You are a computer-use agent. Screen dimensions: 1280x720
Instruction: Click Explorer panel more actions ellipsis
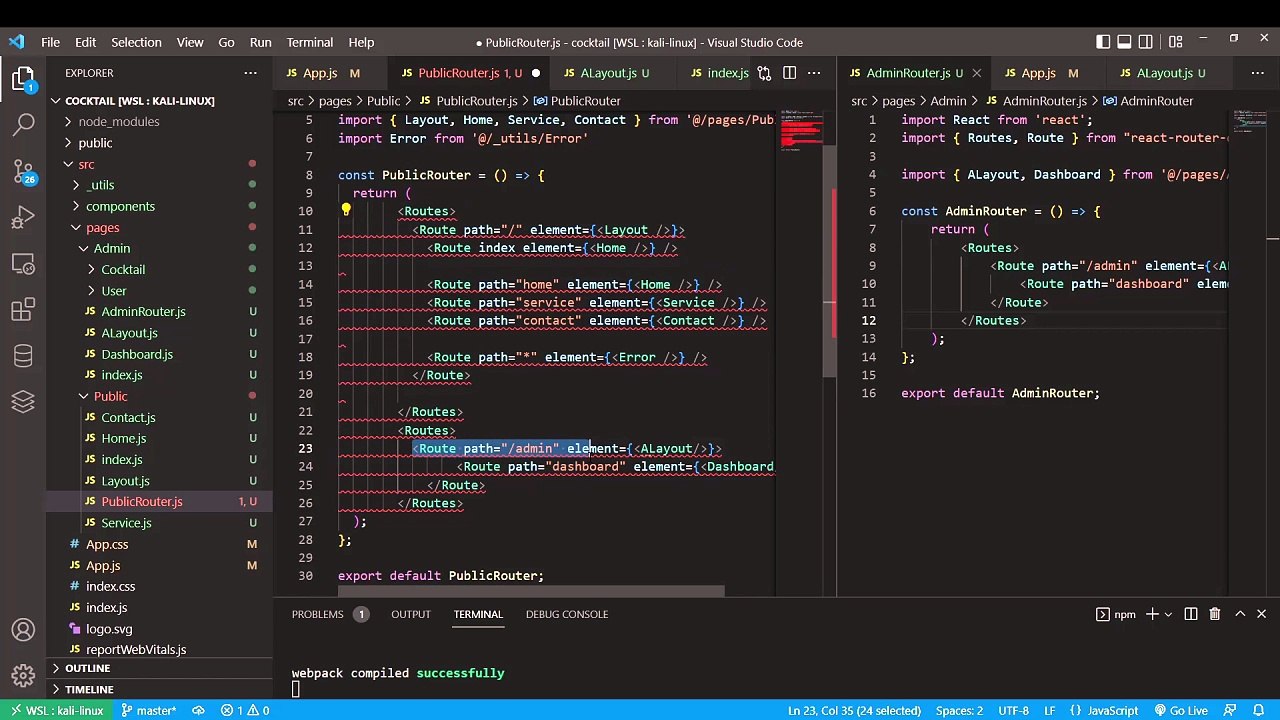[250, 73]
